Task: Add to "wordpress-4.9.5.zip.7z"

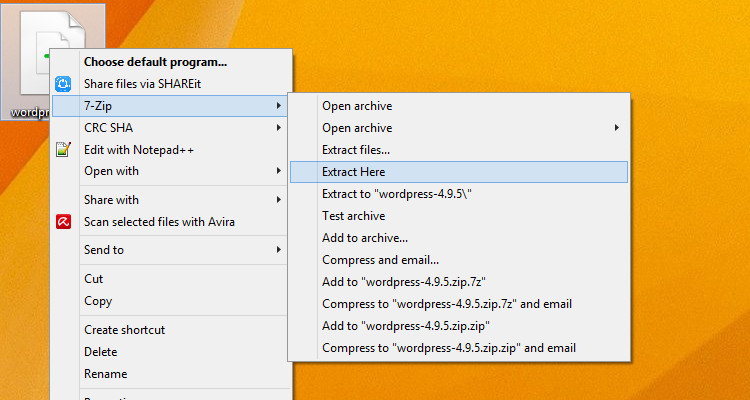Action: (459, 282)
